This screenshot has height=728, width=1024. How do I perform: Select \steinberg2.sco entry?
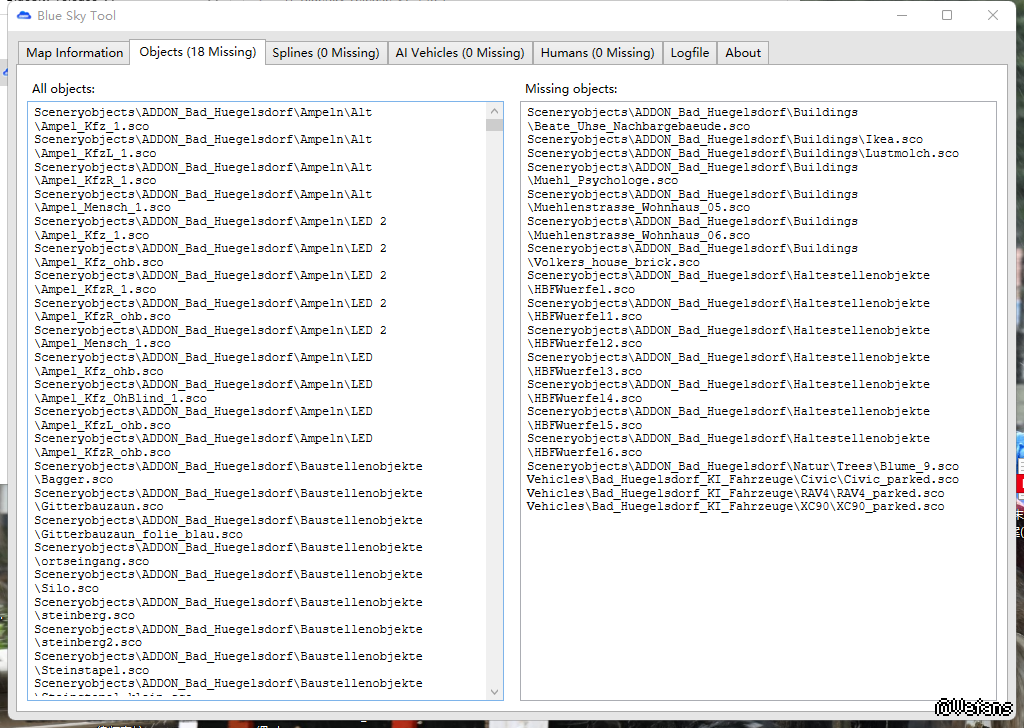[228, 636]
